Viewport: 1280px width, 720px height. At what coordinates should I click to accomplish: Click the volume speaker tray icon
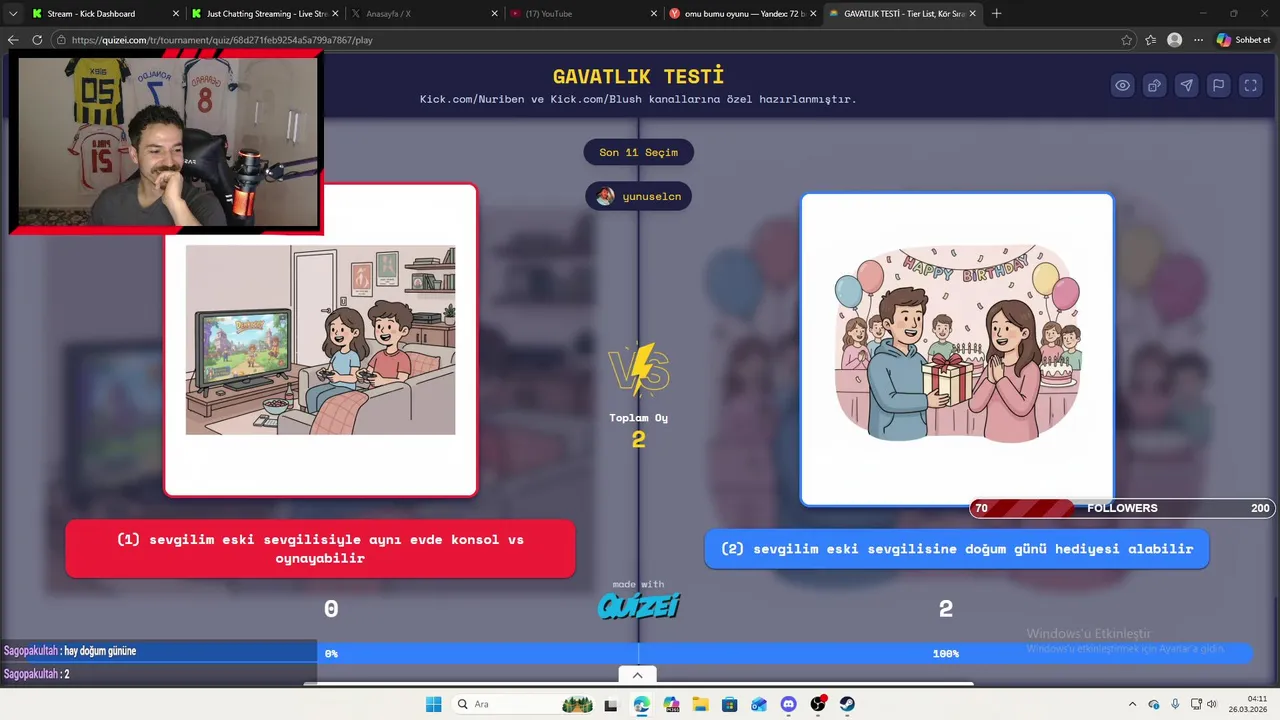1212,704
